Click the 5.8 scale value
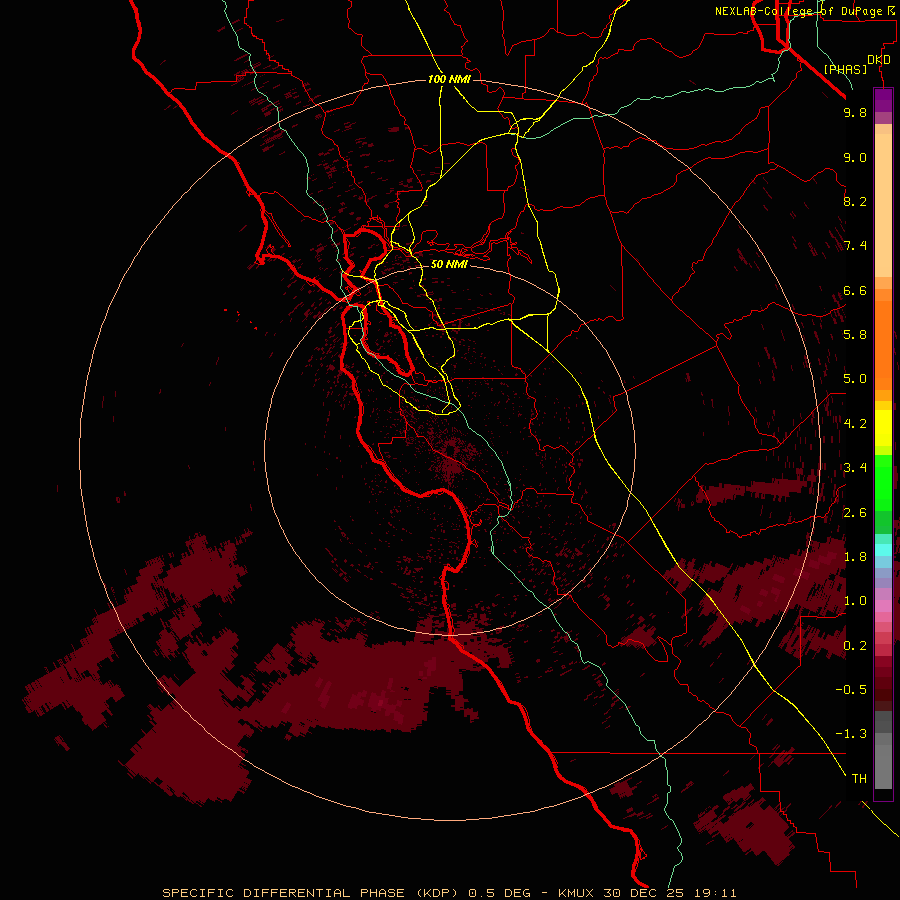This screenshot has width=900, height=900. click(x=855, y=335)
